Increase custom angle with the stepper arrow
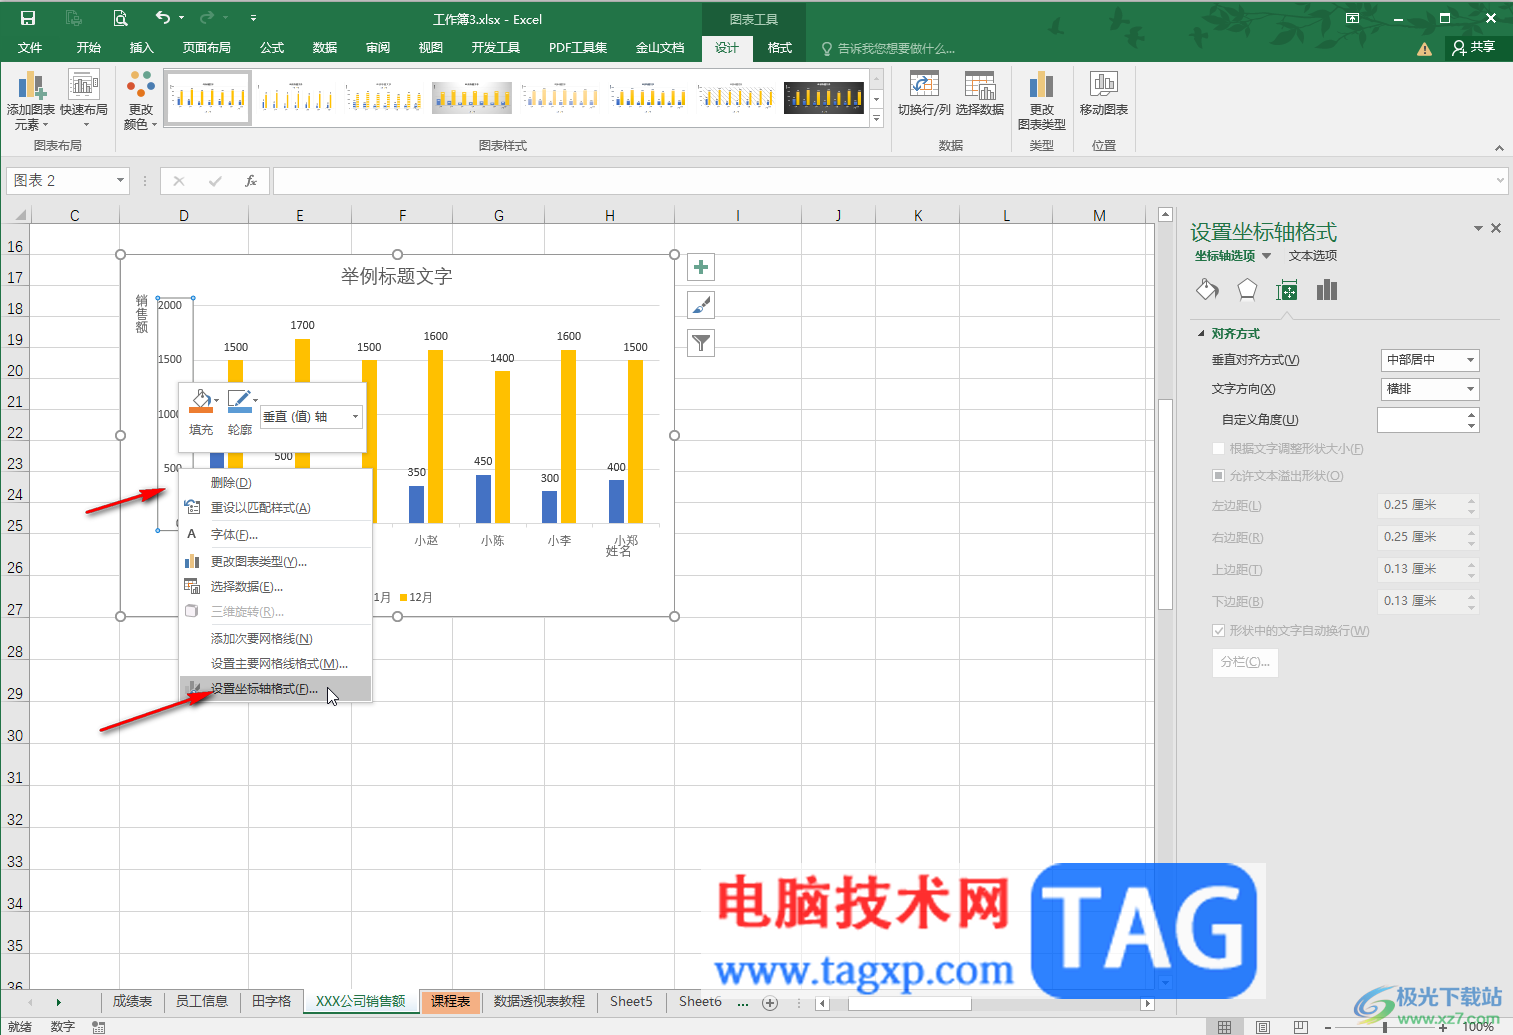 [1471, 414]
